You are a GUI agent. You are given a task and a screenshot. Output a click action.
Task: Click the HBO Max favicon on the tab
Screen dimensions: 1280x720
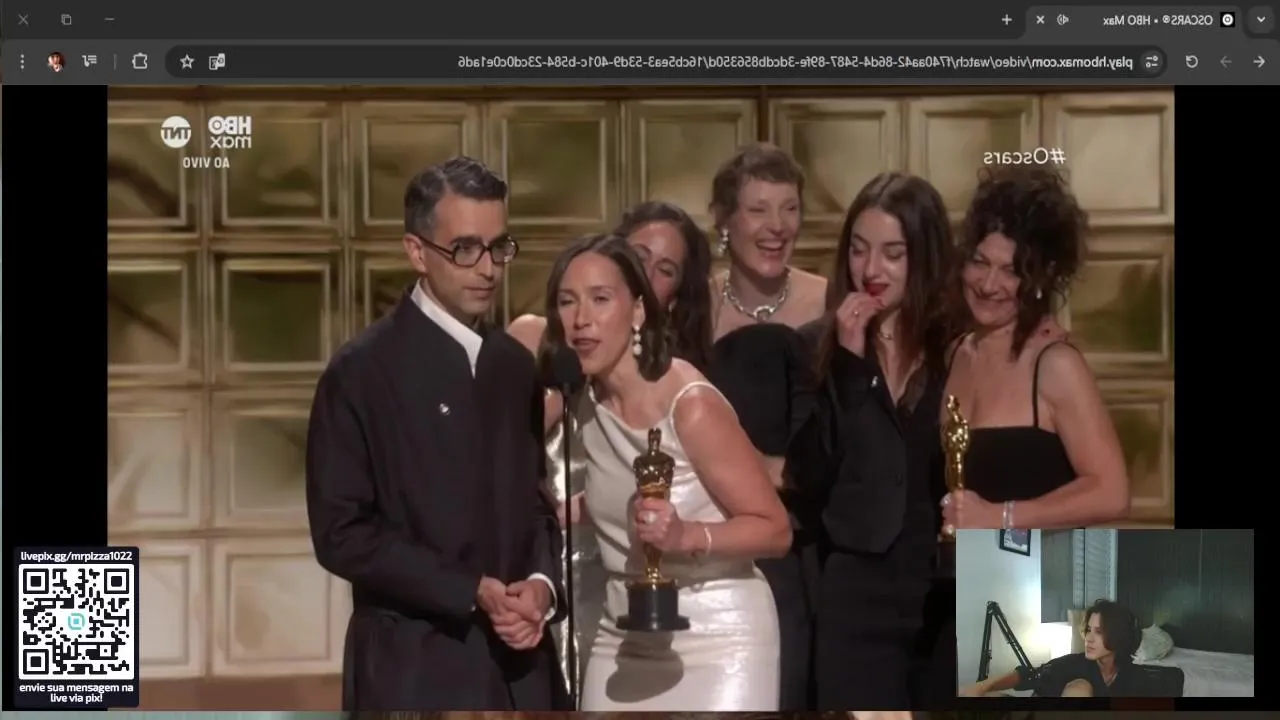coord(1228,20)
